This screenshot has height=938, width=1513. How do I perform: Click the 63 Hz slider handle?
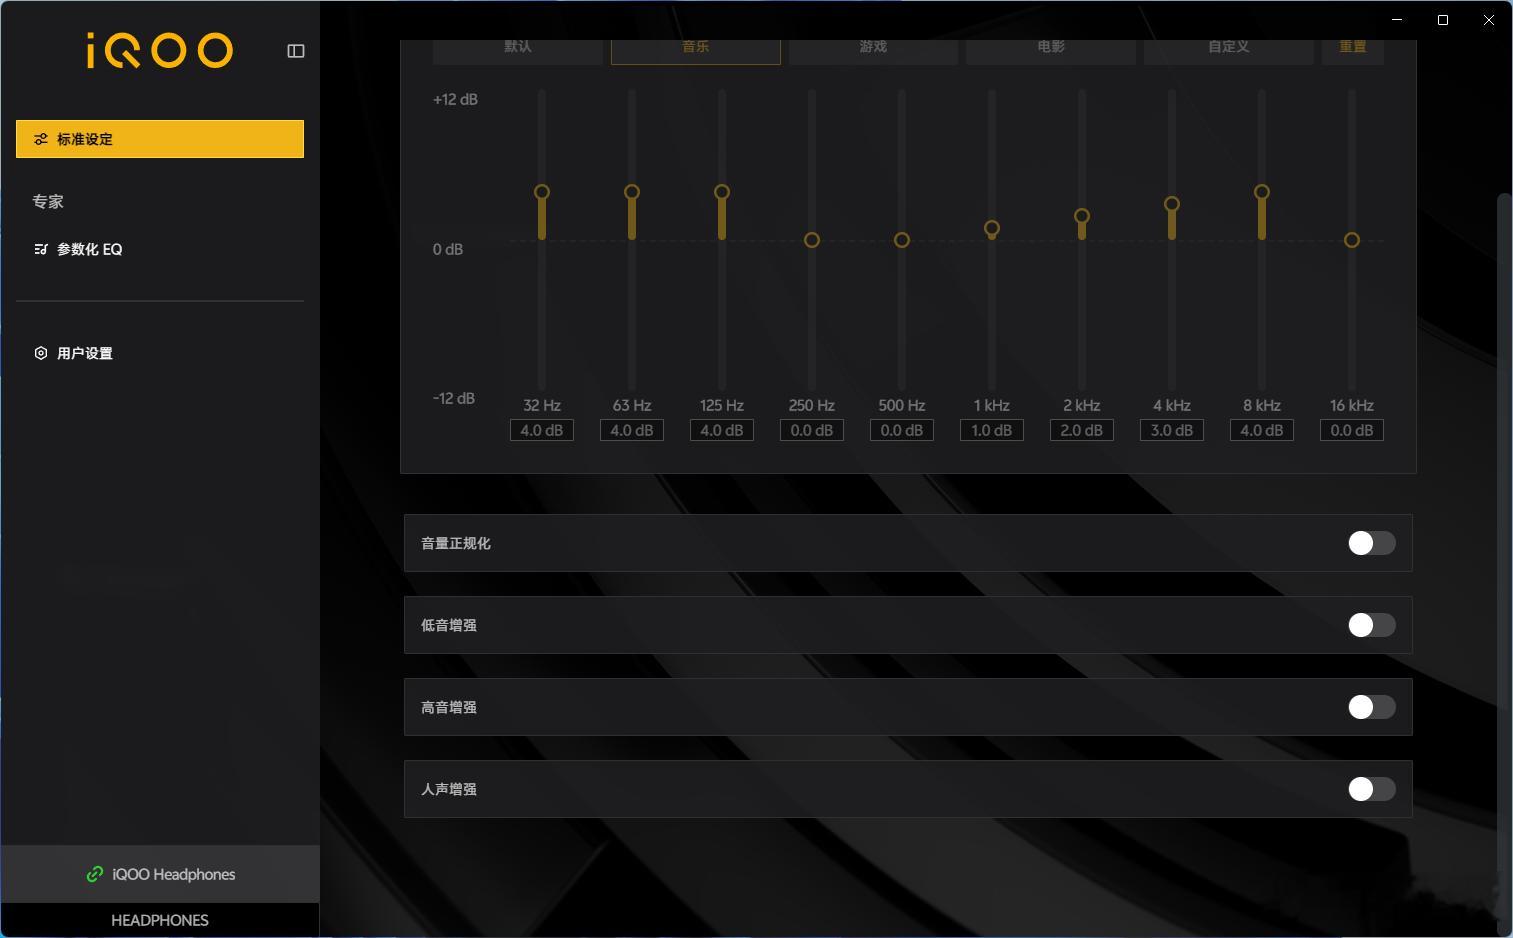coord(632,192)
